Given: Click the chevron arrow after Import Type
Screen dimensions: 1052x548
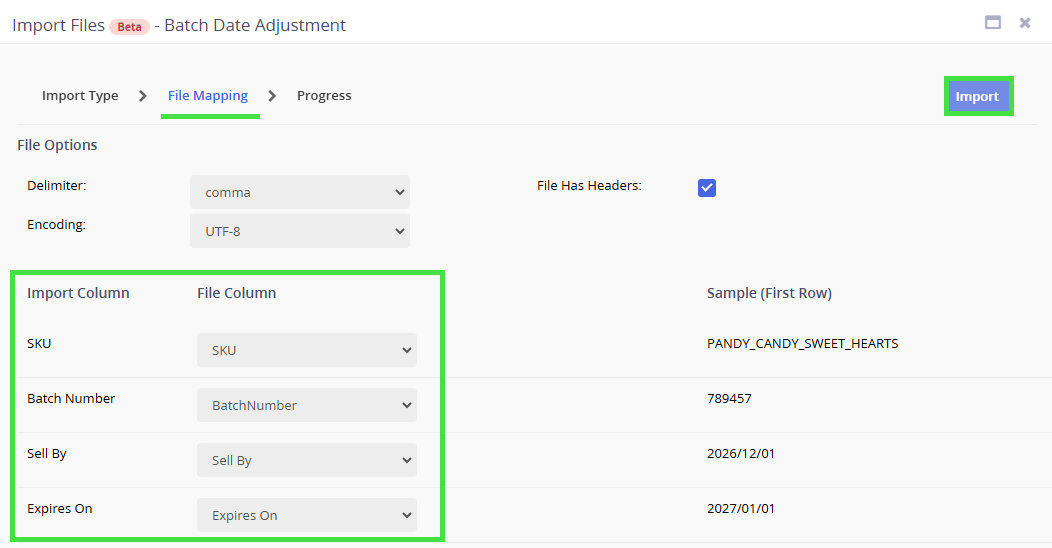Looking at the screenshot, I should (143, 96).
